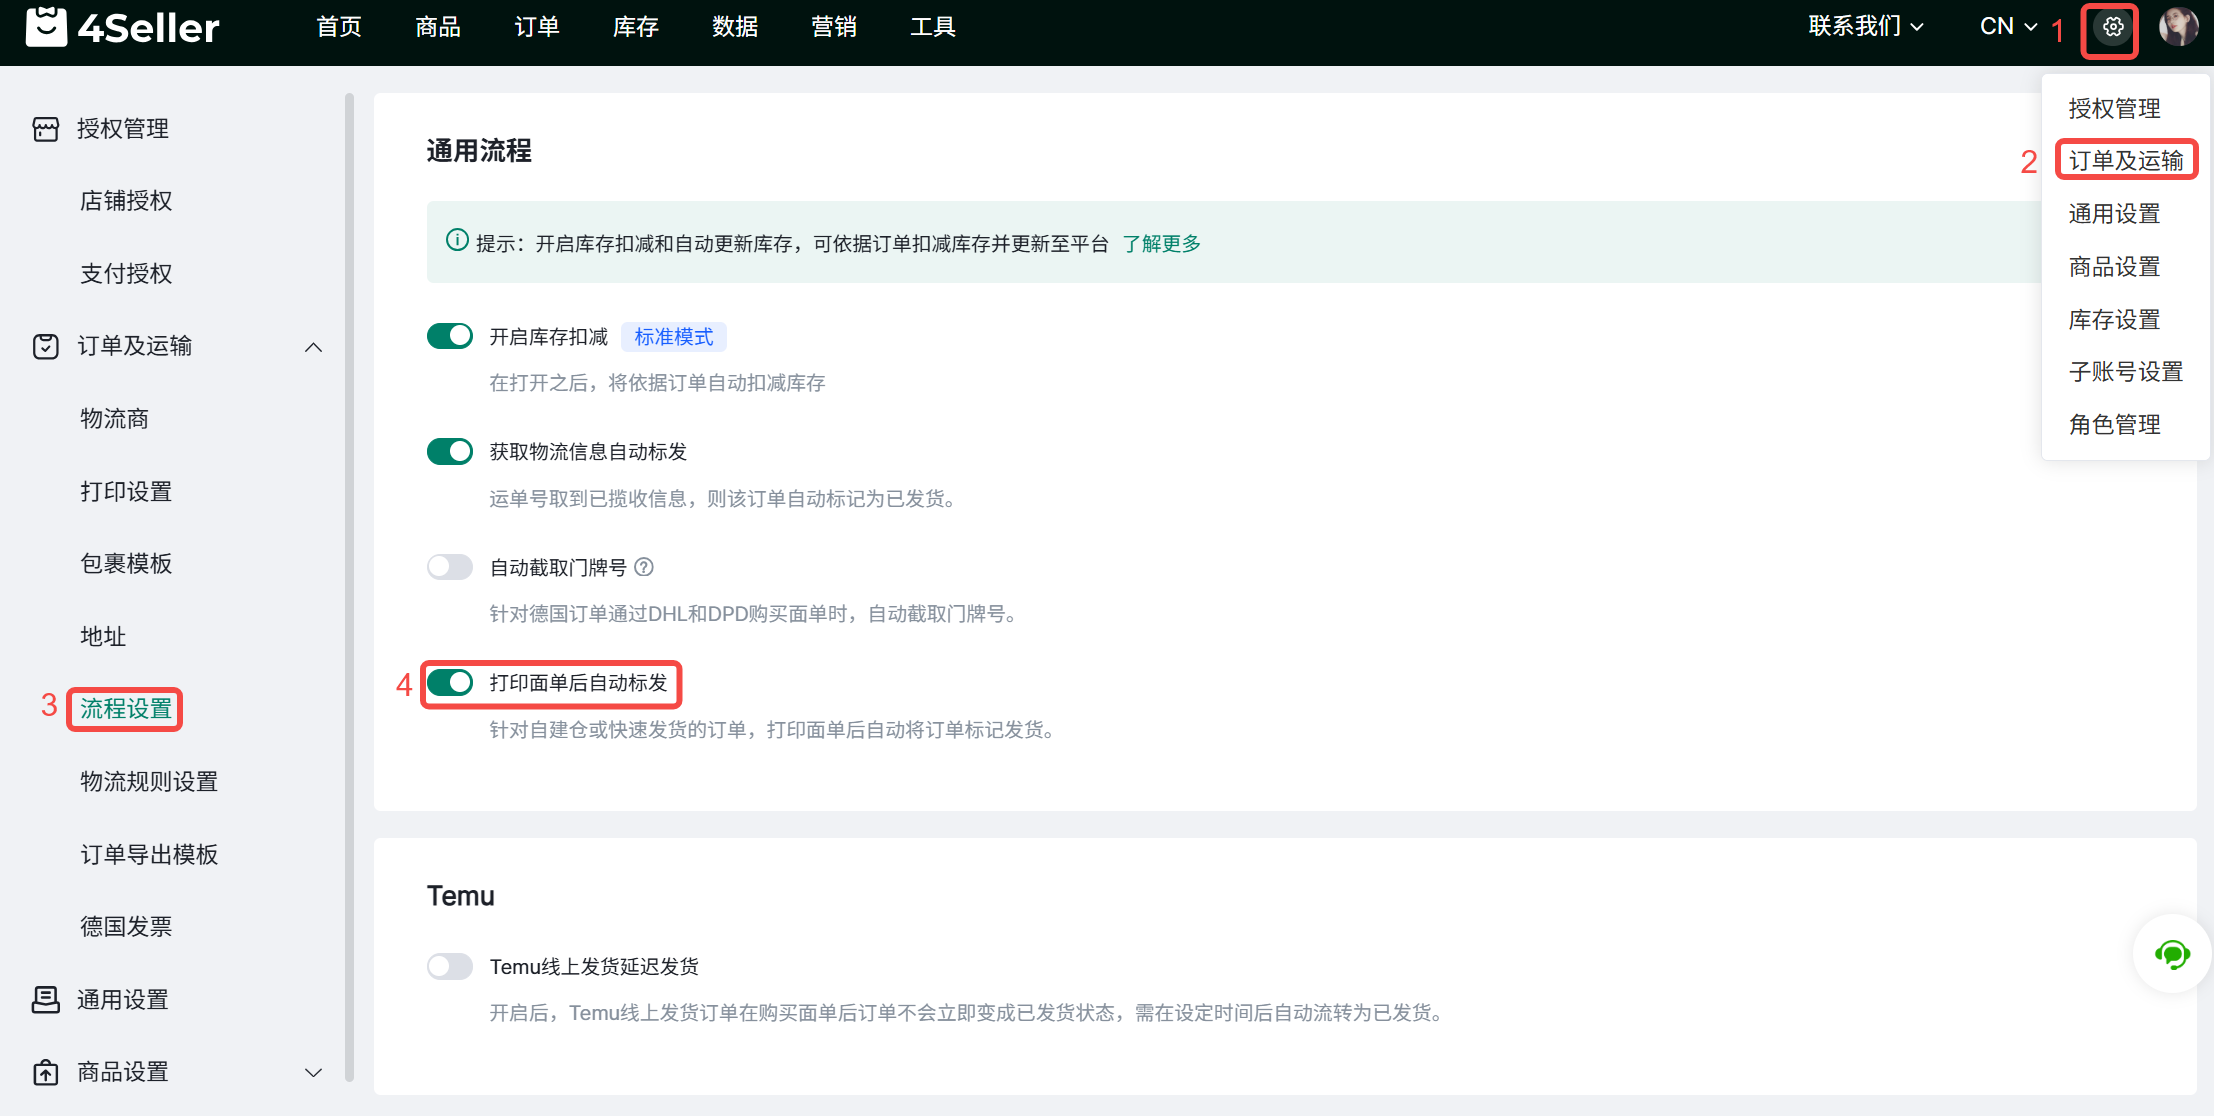This screenshot has height=1116, width=2214.
Task: Click the 订单及运输 clipboard icon in sidebar
Action: pos(46,346)
